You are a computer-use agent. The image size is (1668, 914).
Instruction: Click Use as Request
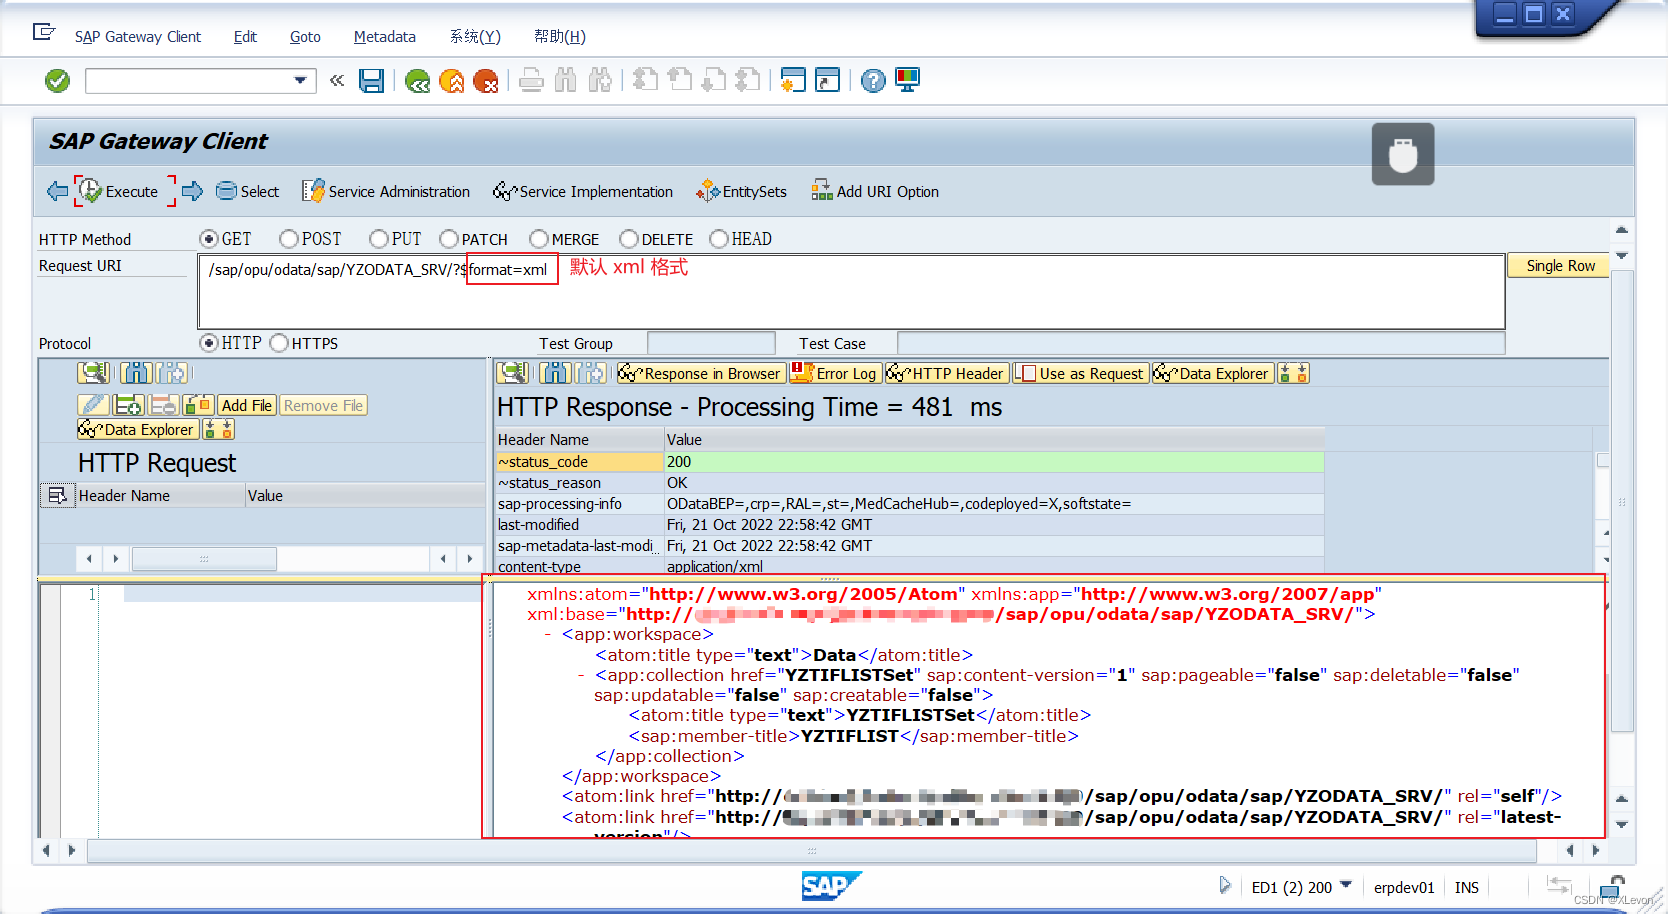[x=1080, y=373]
